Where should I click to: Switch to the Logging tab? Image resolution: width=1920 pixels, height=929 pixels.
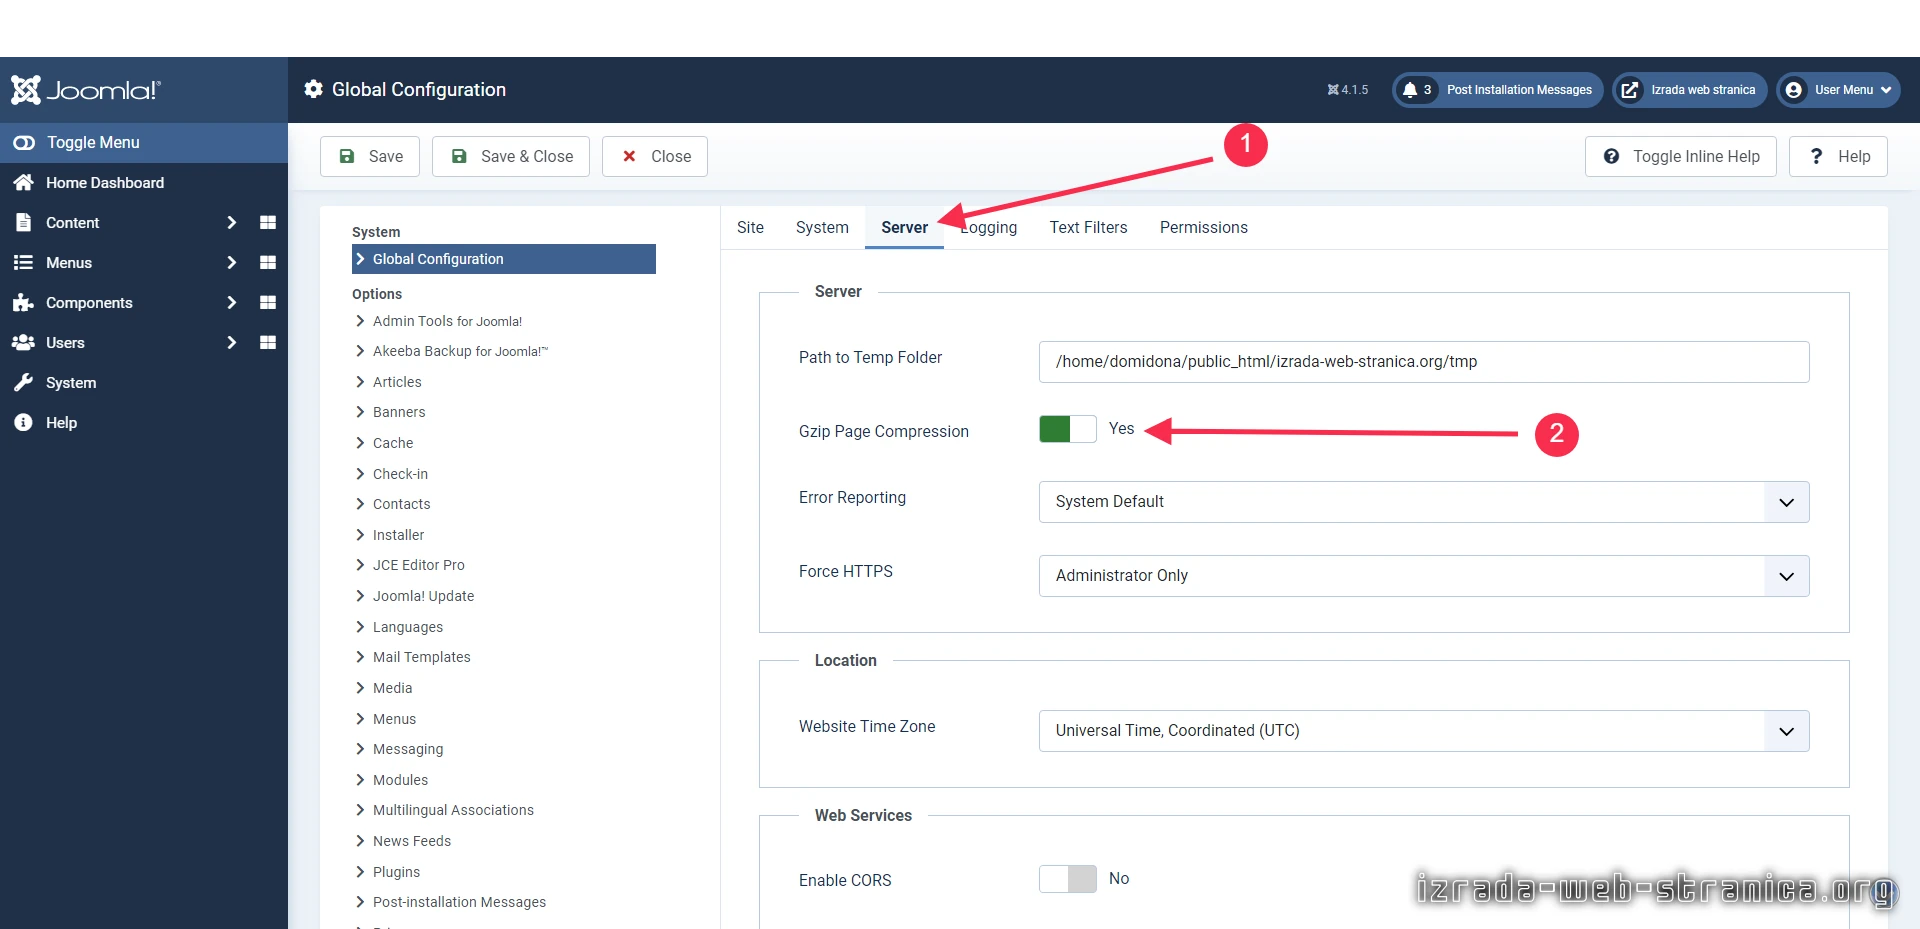[988, 228]
